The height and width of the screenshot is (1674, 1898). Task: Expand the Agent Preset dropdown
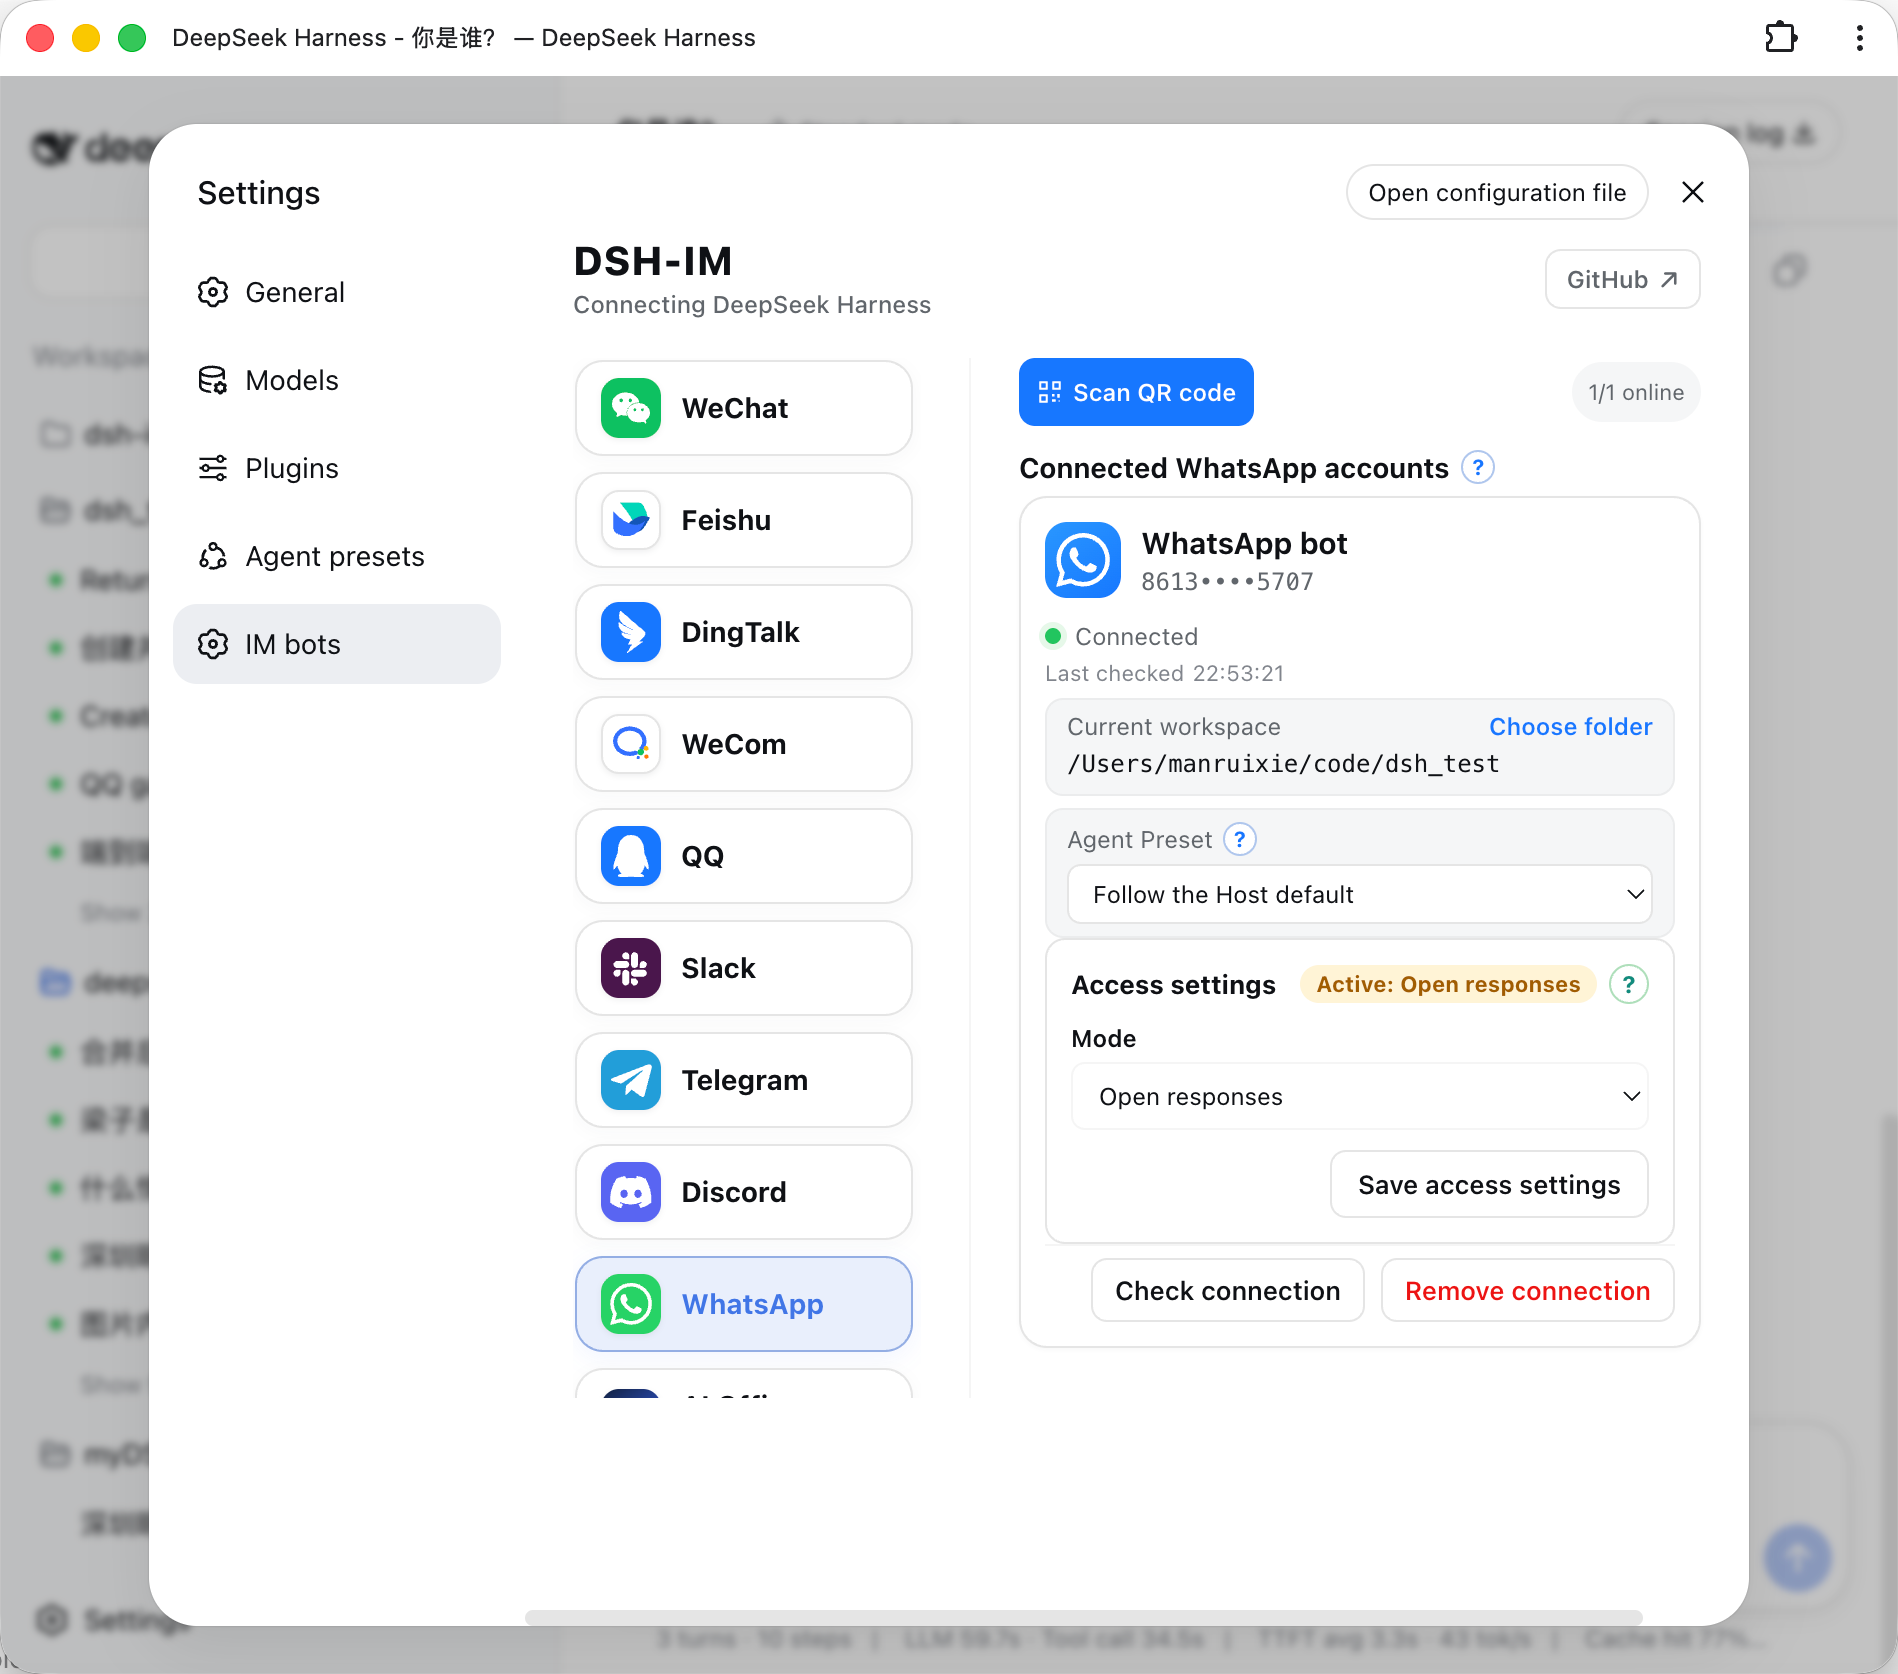pyautogui.click(x=1359, y=894)
